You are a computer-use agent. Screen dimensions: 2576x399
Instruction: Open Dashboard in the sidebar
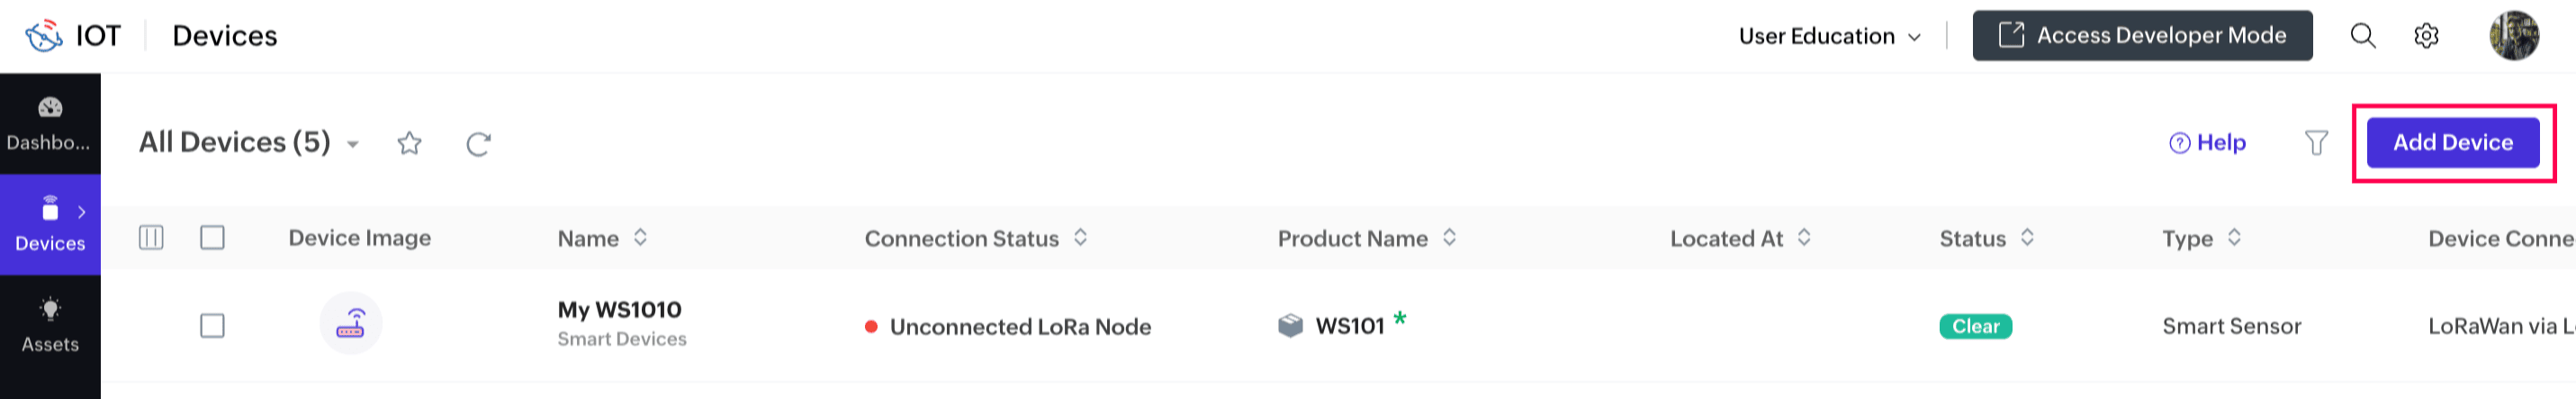click(x=50, y=124)
